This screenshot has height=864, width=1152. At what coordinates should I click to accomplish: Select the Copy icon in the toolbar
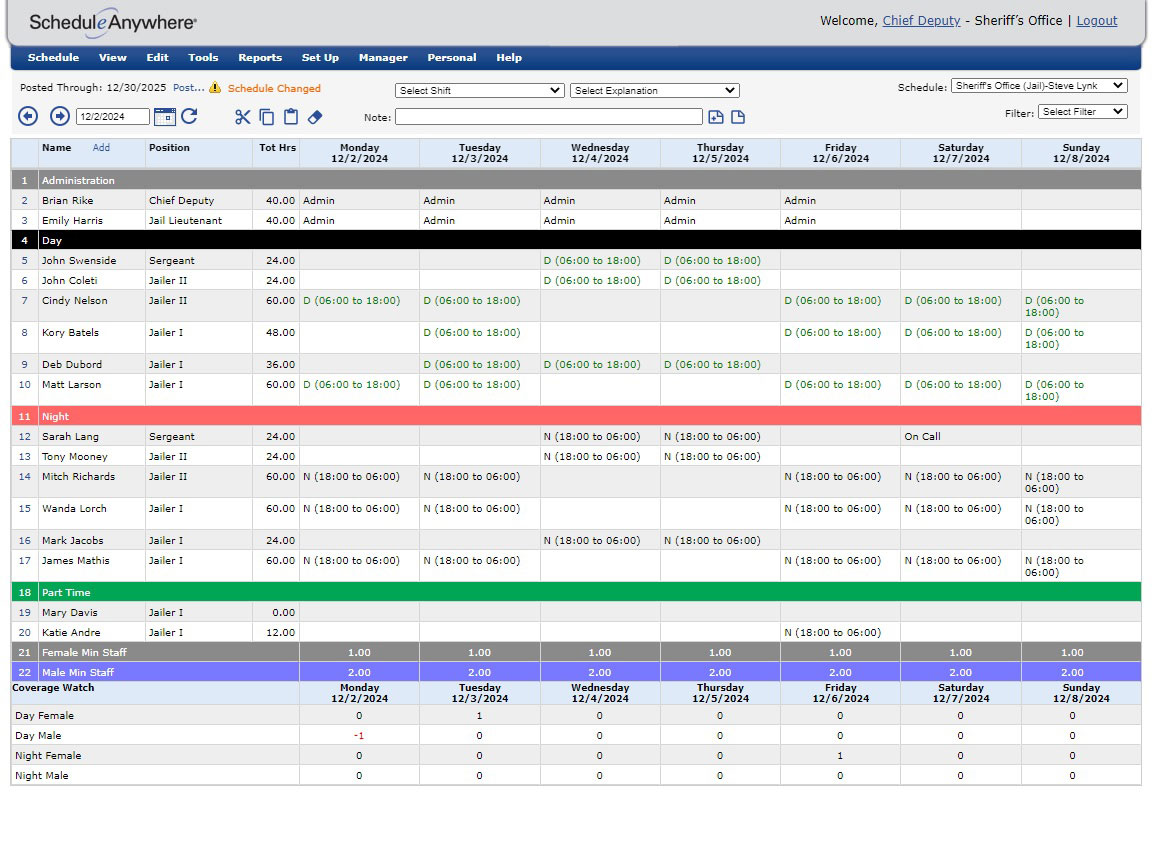tap(267, 117)
